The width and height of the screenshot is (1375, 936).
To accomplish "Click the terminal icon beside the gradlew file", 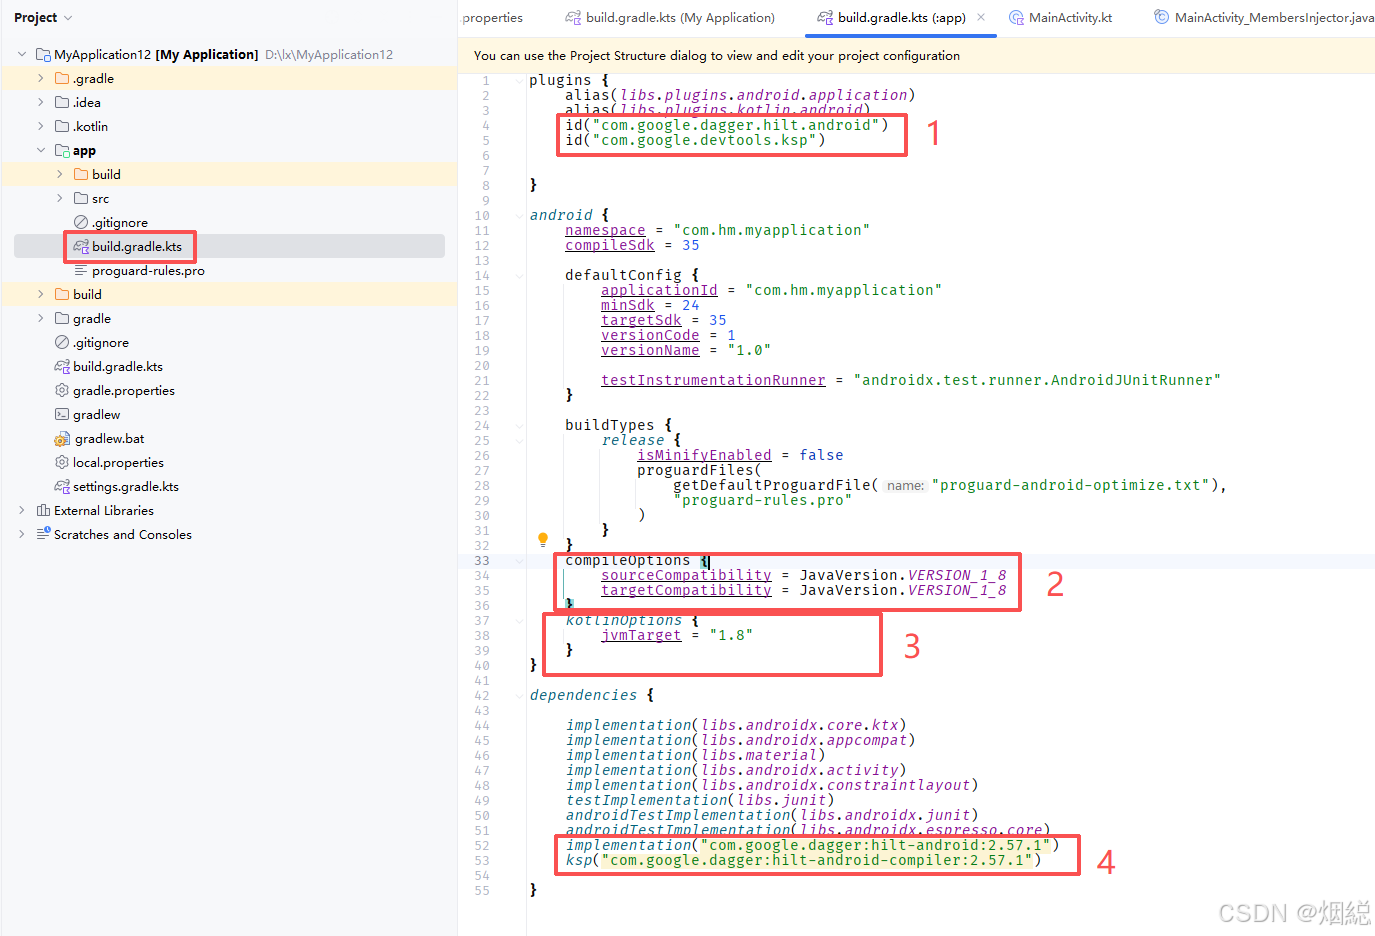I will click(63, 414).
